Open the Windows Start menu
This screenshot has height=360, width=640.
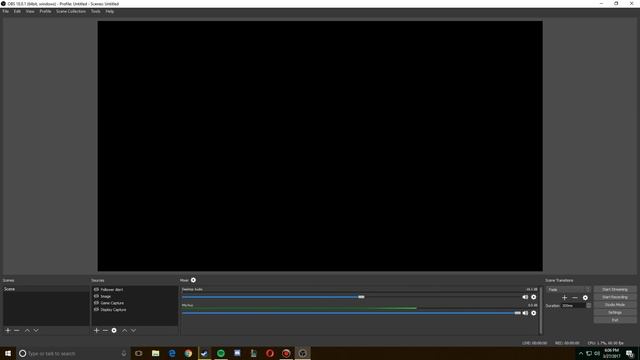pyautogui.click(x=8, y=353)
